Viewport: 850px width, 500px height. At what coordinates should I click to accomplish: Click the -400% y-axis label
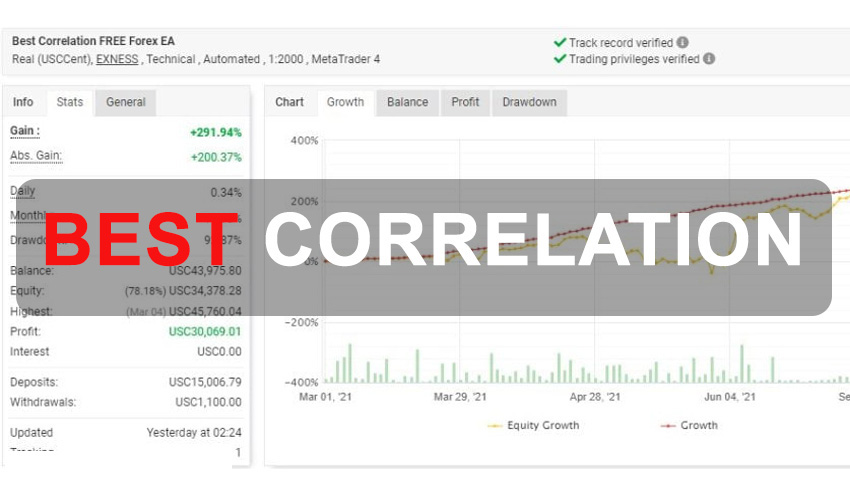[x=301, y=382]
